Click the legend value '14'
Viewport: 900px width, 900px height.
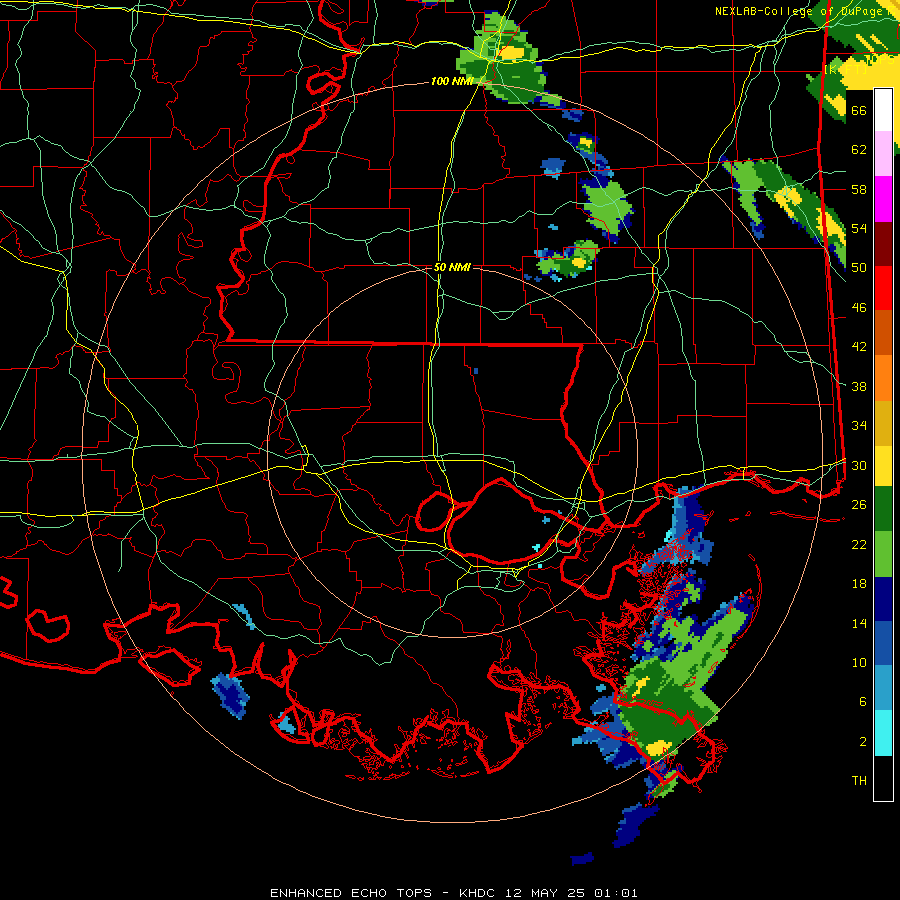coord(859,623)
